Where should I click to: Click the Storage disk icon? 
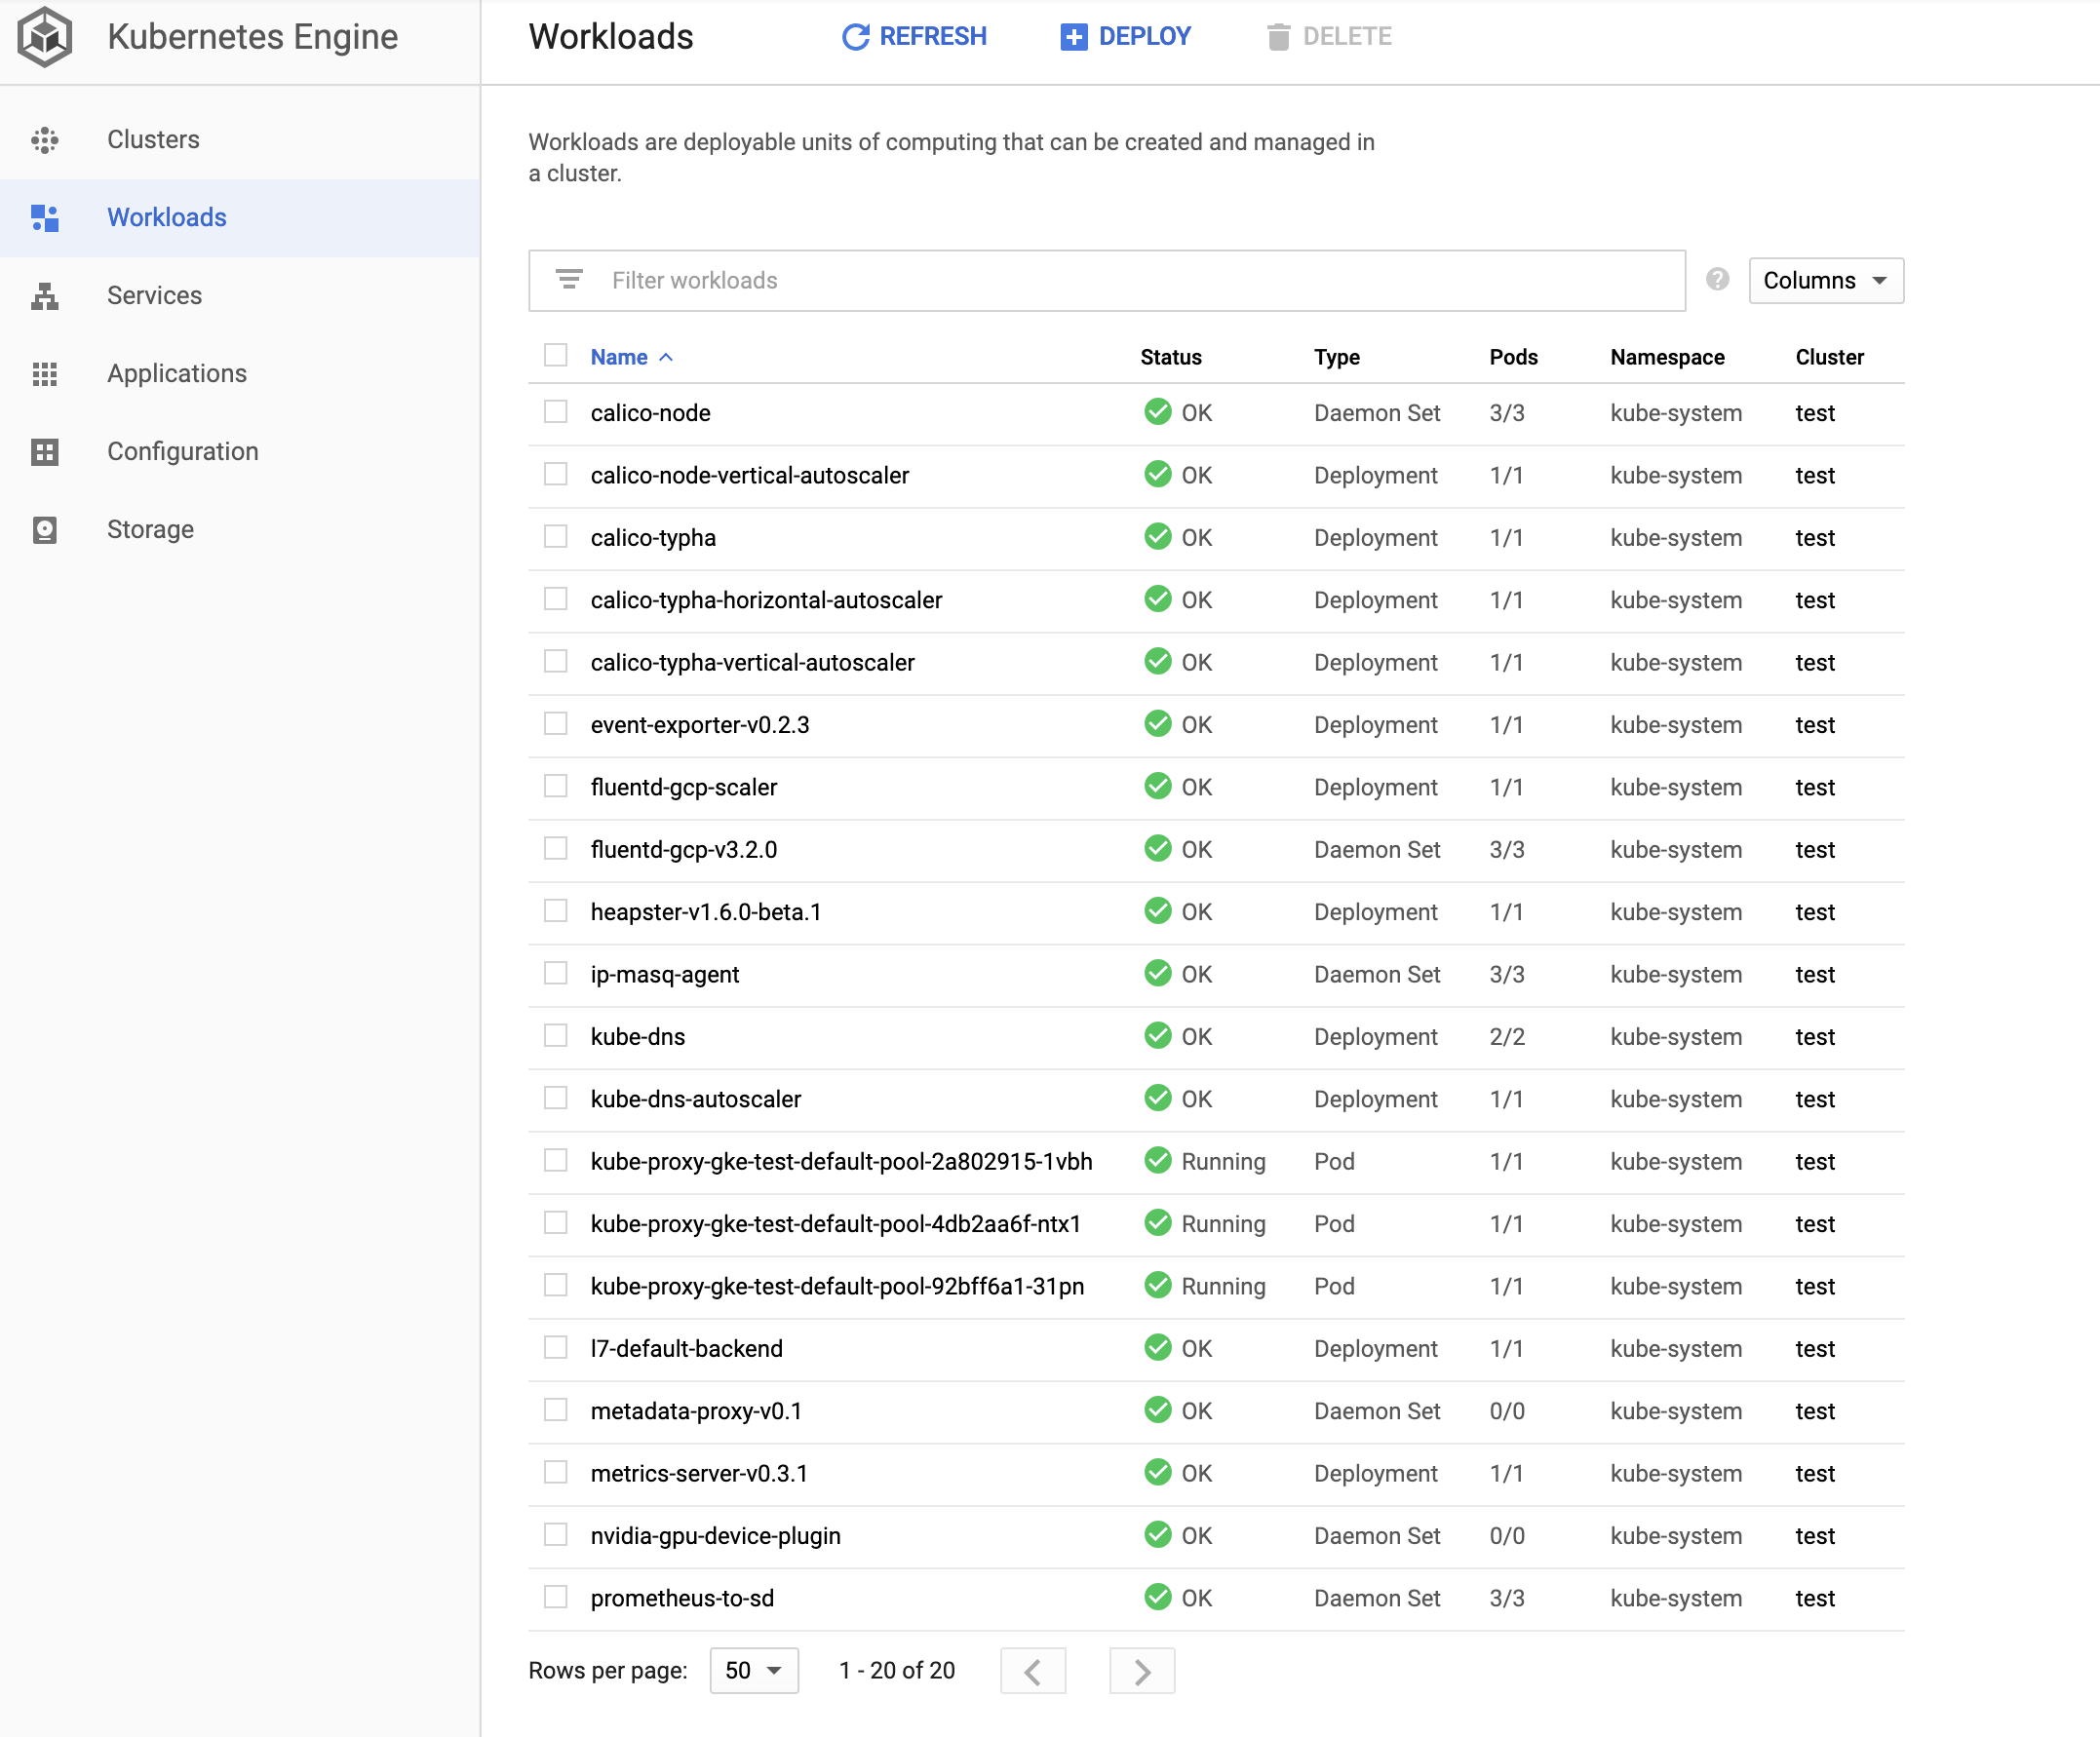(x=45, y=530)
